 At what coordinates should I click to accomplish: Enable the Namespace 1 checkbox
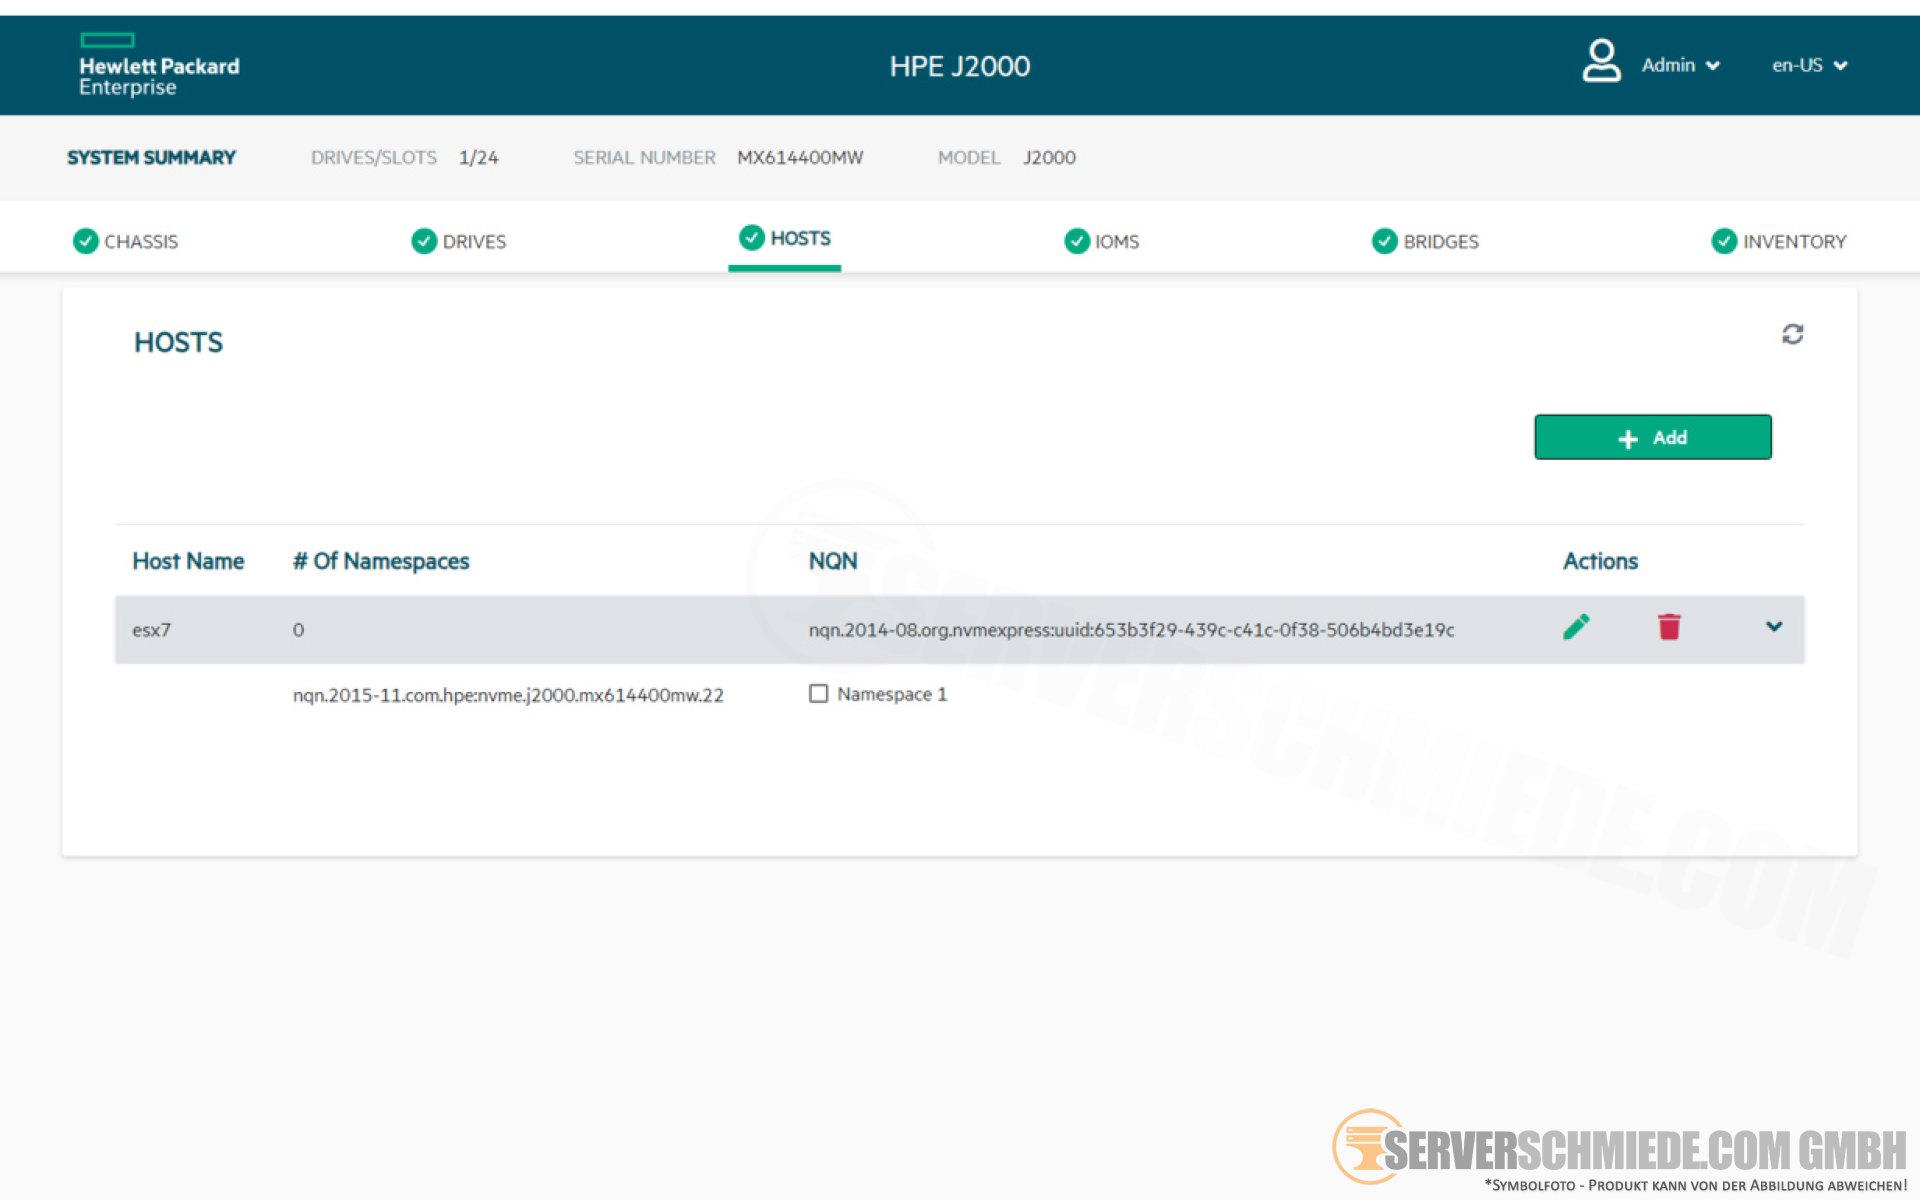[x=818, y=694]
